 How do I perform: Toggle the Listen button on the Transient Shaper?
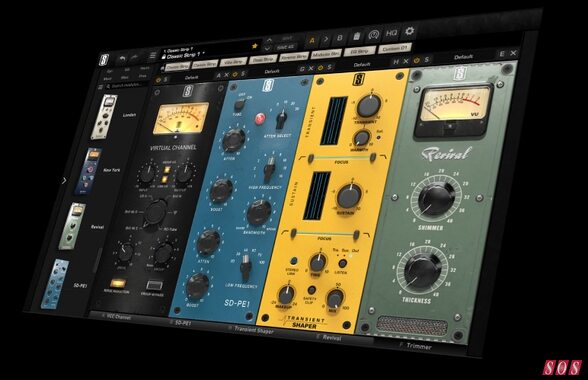tap(342, 264)
